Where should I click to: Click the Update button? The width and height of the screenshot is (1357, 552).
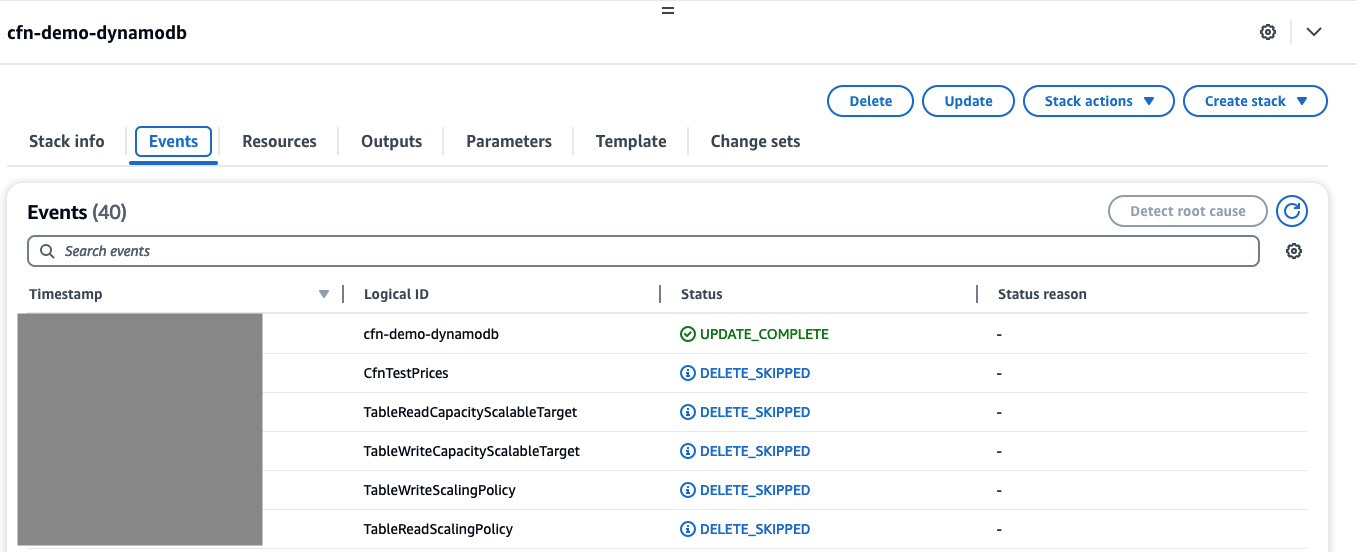click(x=968, y=101)
